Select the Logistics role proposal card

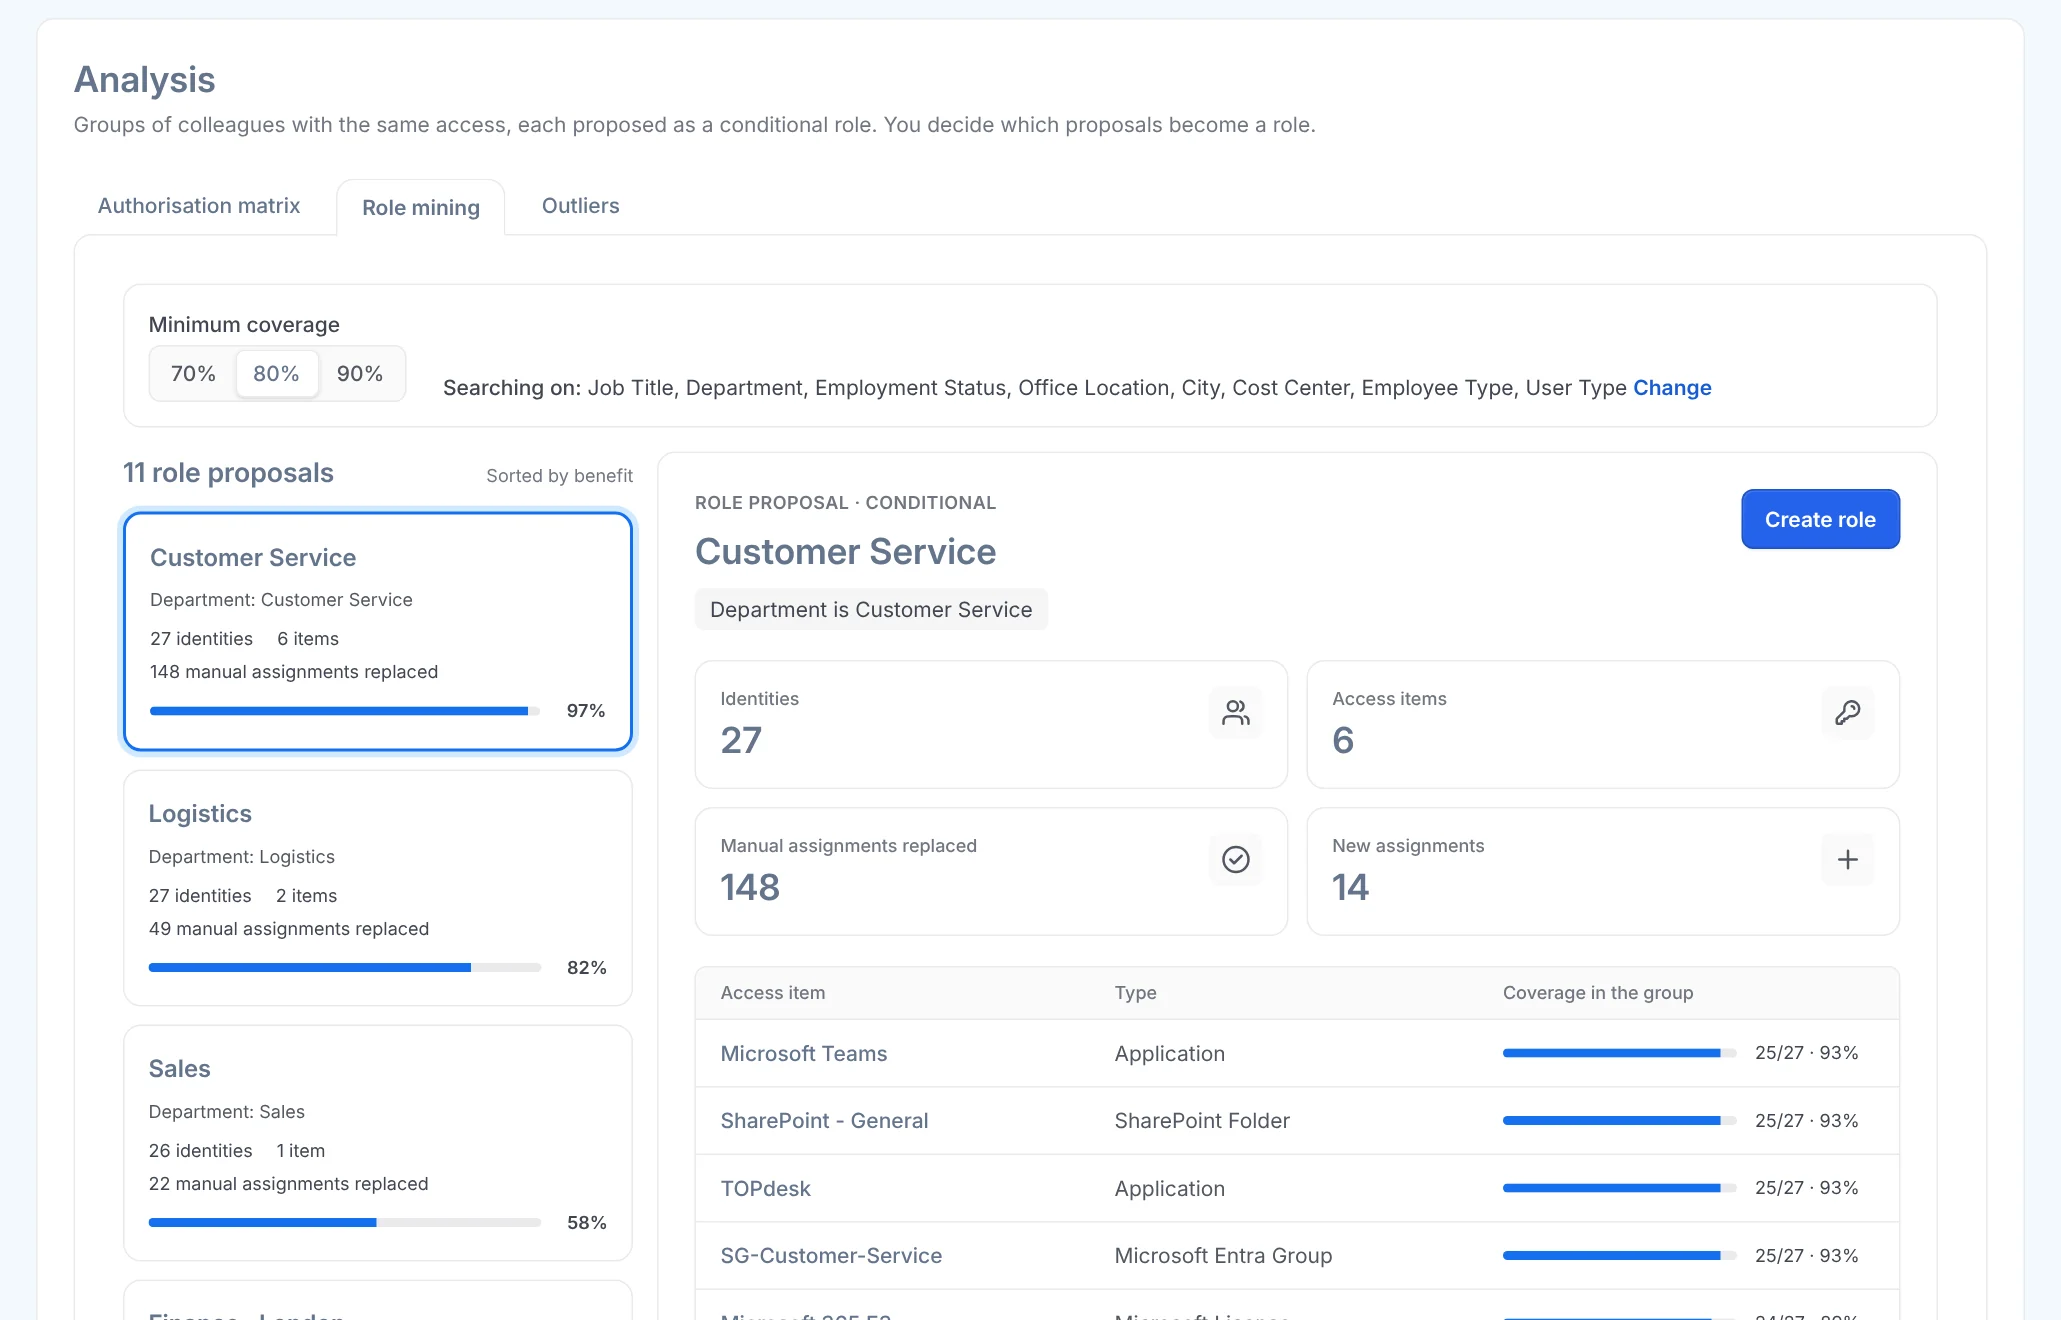pyautogui.click(x=378, y=888)
